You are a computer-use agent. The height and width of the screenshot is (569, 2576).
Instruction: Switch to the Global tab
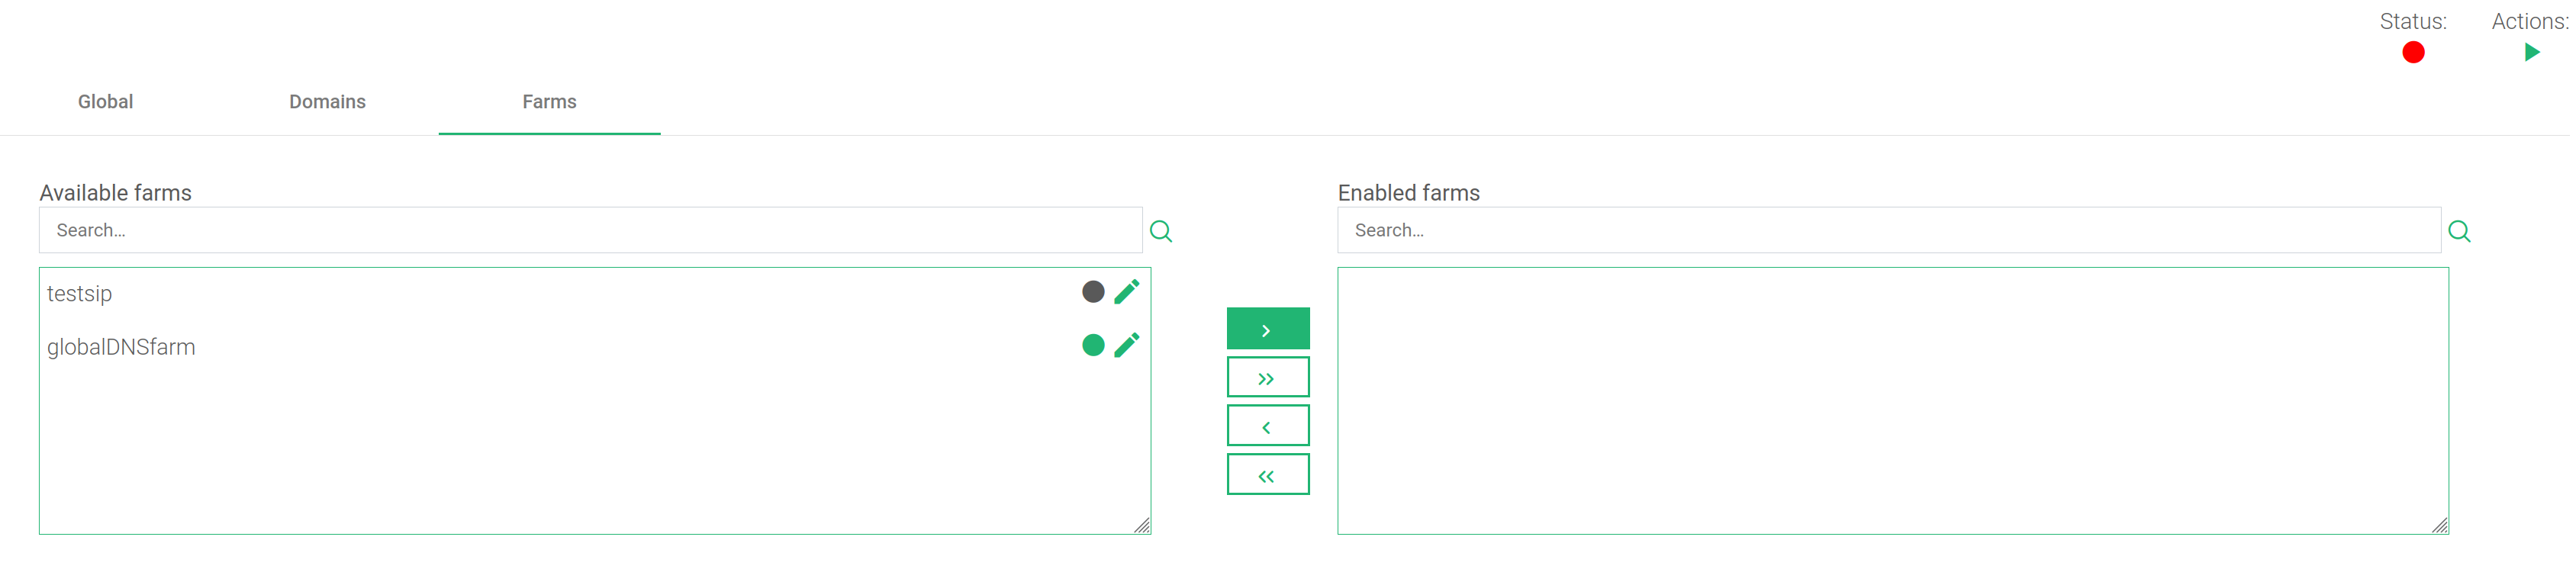click(x=106, y=101)
